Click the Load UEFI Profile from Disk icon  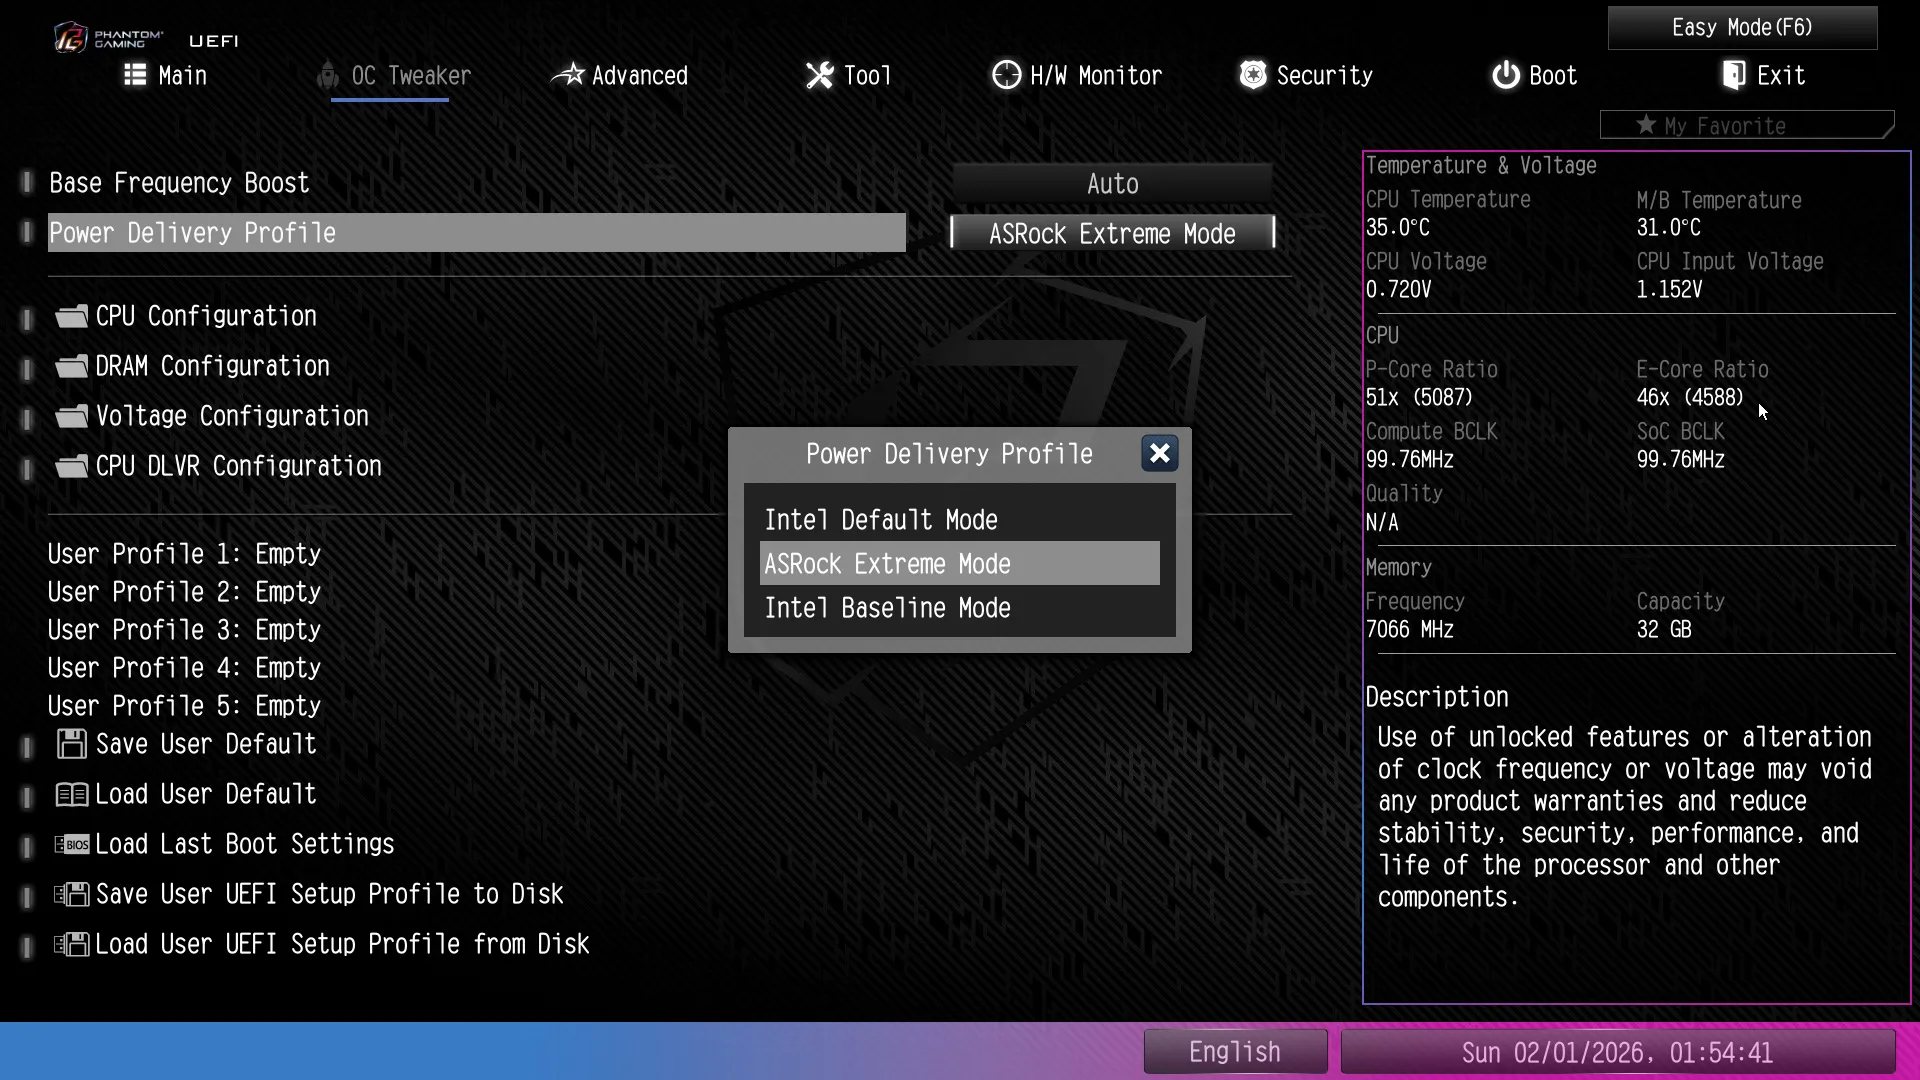[x=71, y=944]
